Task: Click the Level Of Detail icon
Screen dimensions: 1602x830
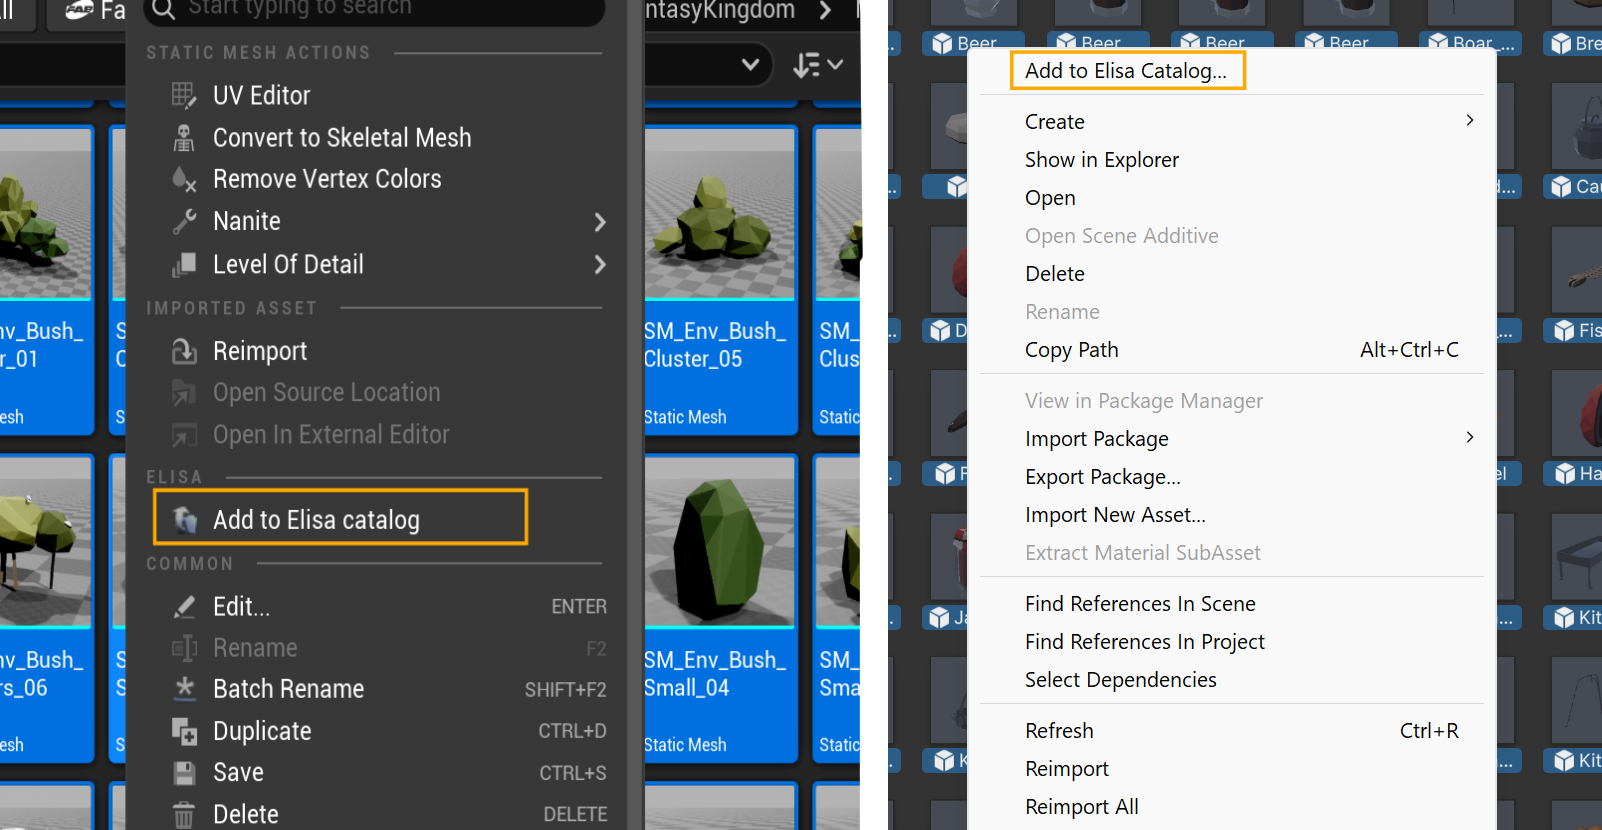Action: (184, 264)
